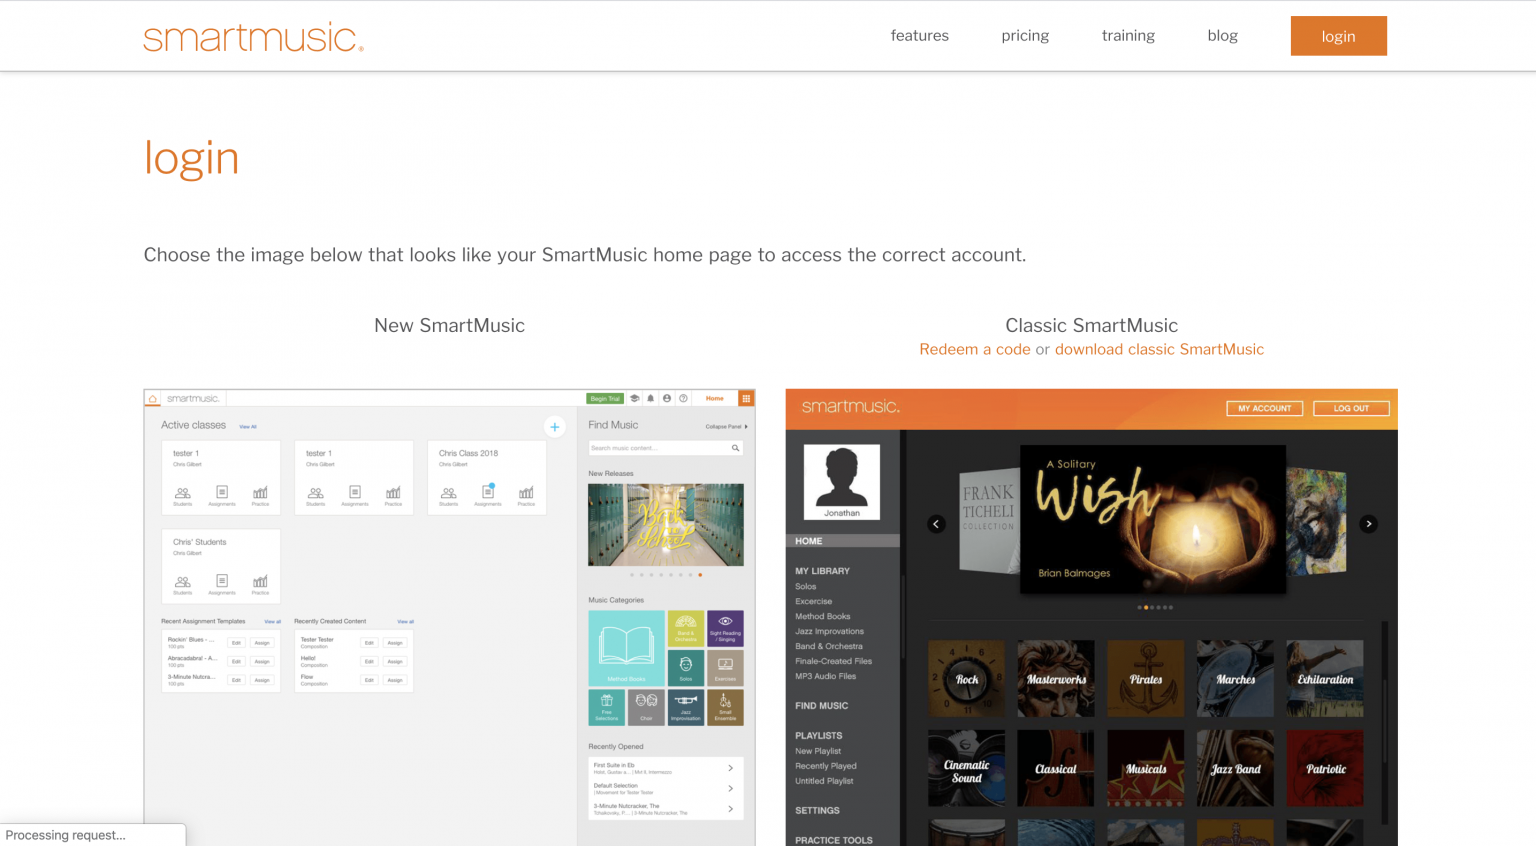Click the orange login button
The width and height of the screenshot is (1536, 846).
[x=1338, y=36]
